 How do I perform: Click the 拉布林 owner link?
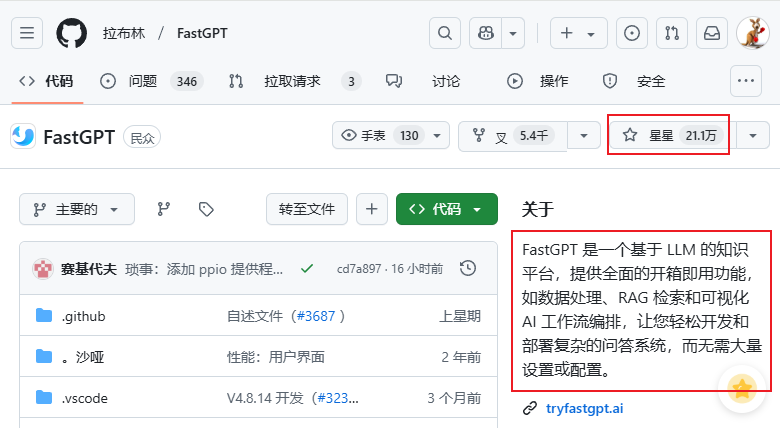(x=124, y=33)
